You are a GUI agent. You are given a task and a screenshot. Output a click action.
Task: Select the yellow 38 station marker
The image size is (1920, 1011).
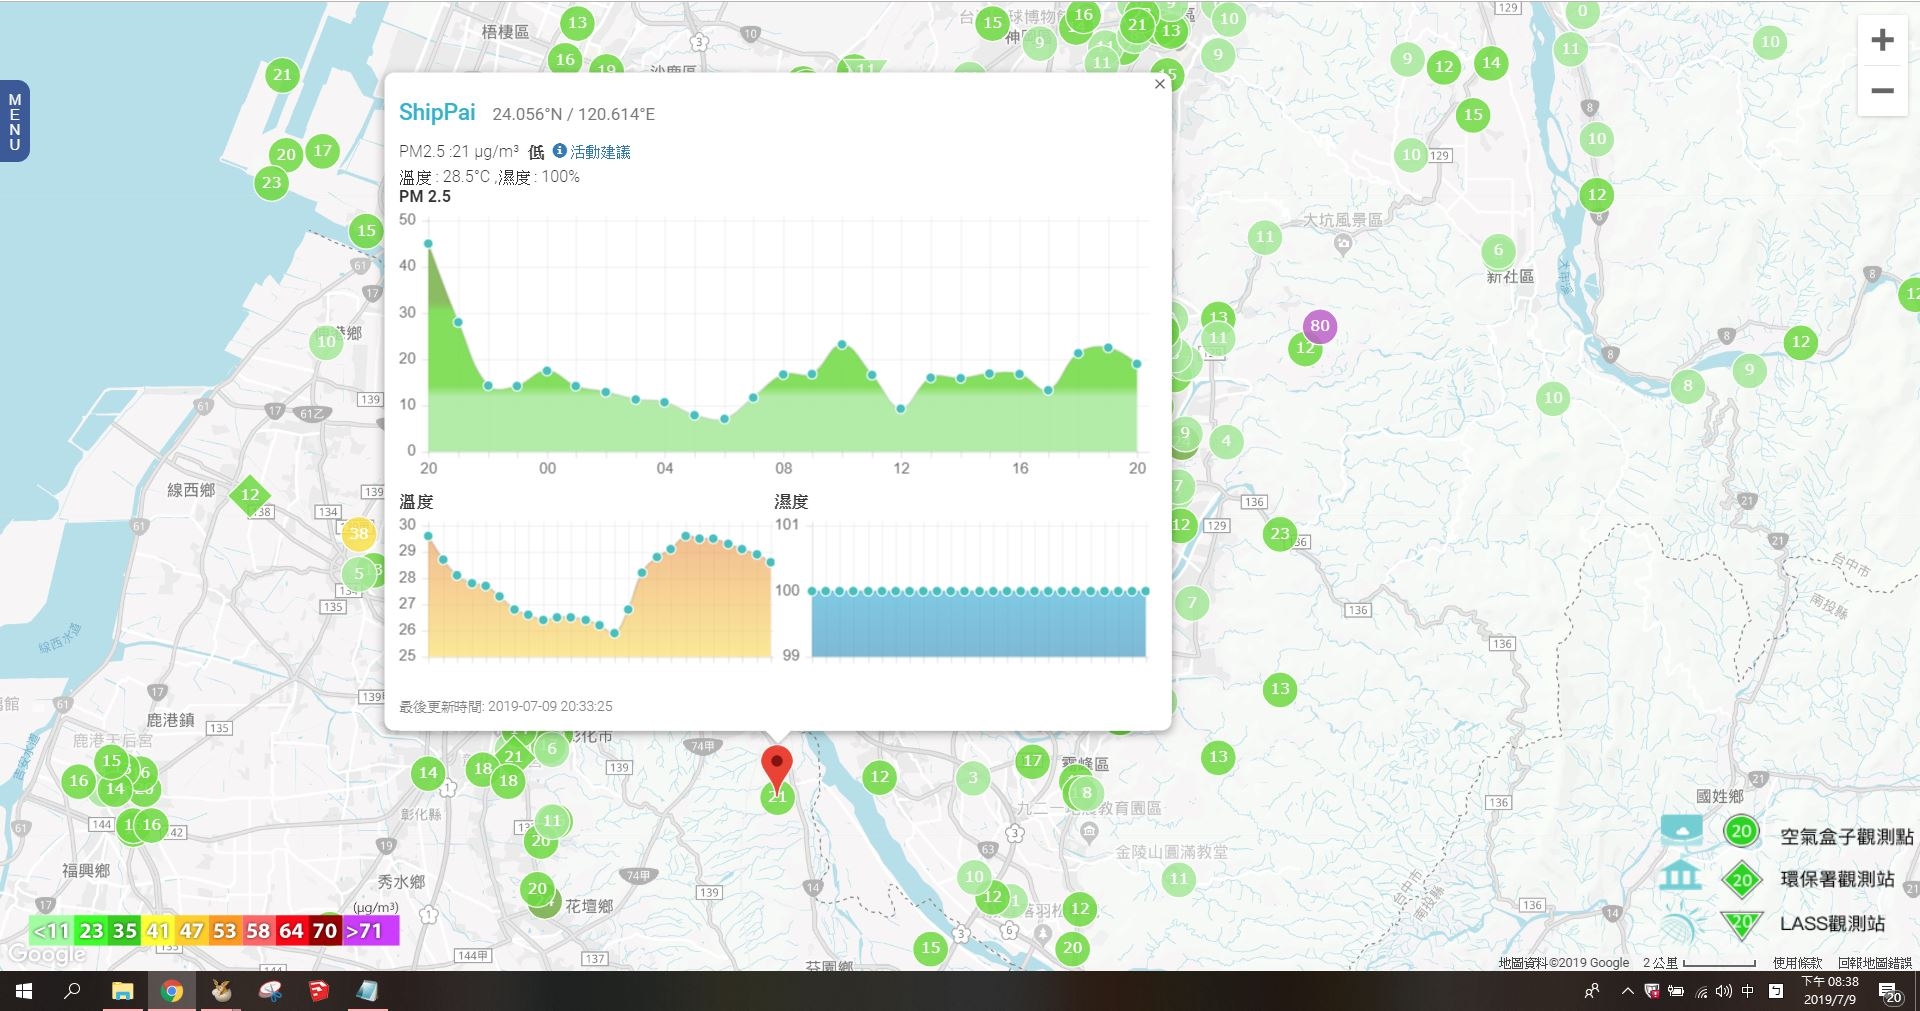(358, 534)
